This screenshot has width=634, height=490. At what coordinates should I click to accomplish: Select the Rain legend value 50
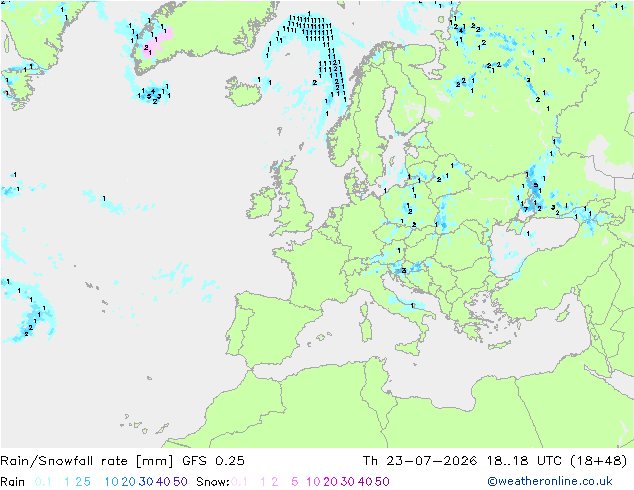pos(180,482)
